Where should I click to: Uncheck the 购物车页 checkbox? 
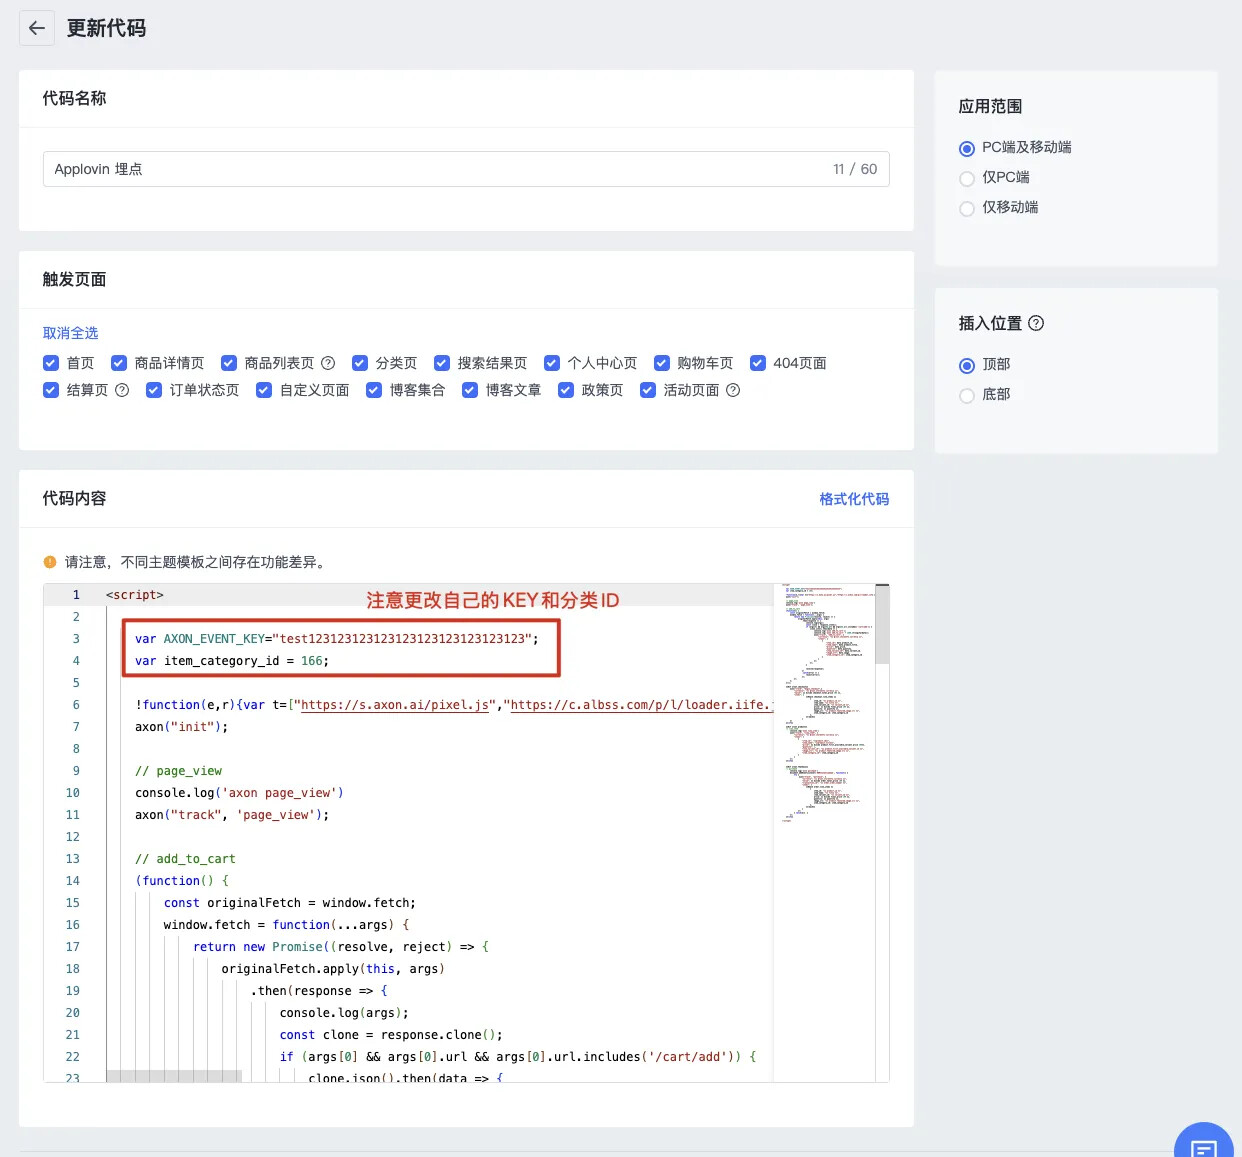click(662, 363)
